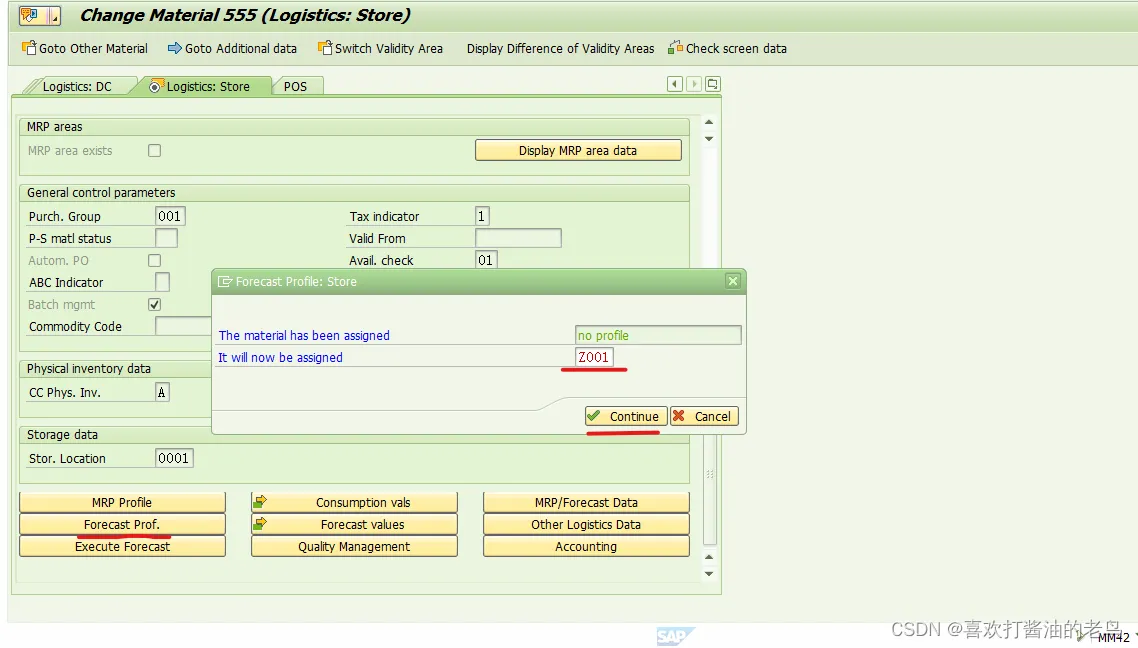This screenshot has width=1138, height=648.
Task: Click the tab strip scroll right arrow
Action: point(694,84)
